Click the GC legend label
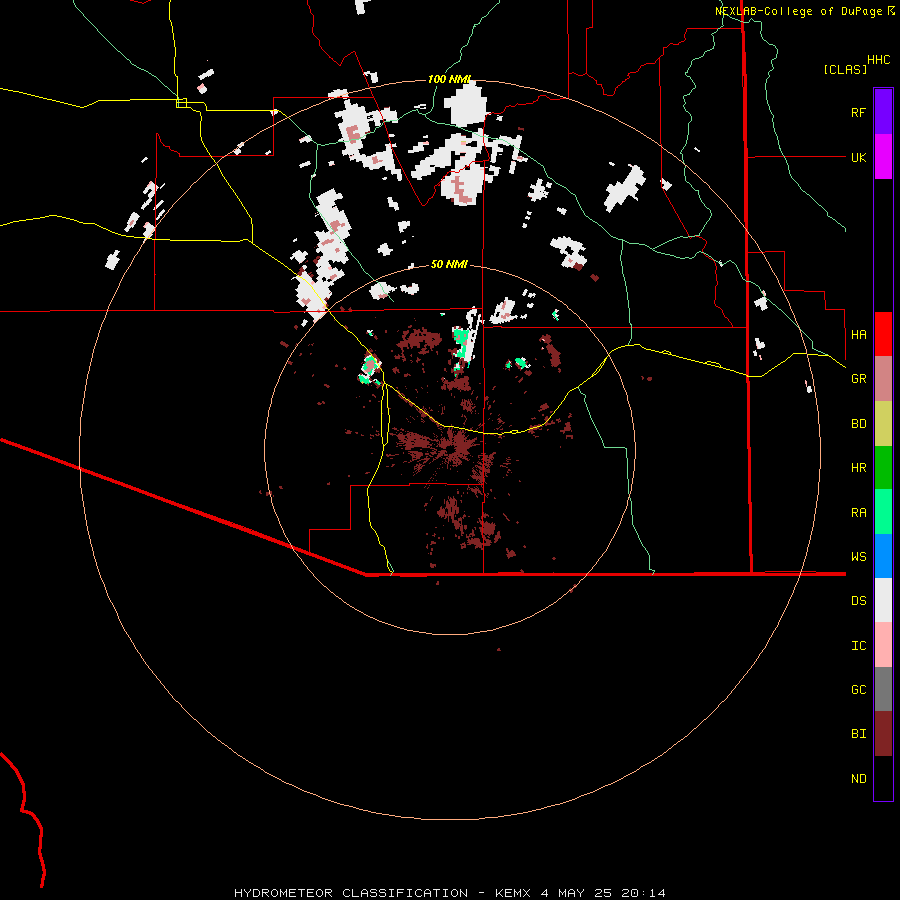 pos(858,689)
